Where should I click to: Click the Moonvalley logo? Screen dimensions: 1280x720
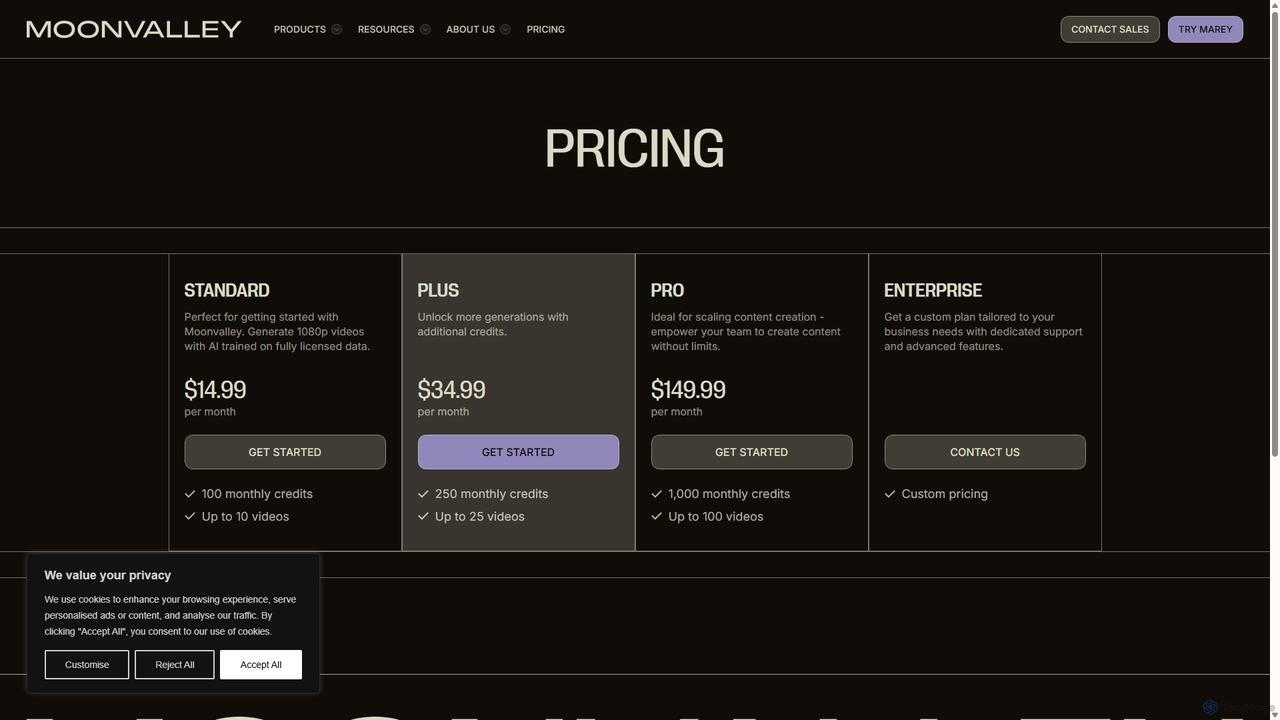pos(134,29)
